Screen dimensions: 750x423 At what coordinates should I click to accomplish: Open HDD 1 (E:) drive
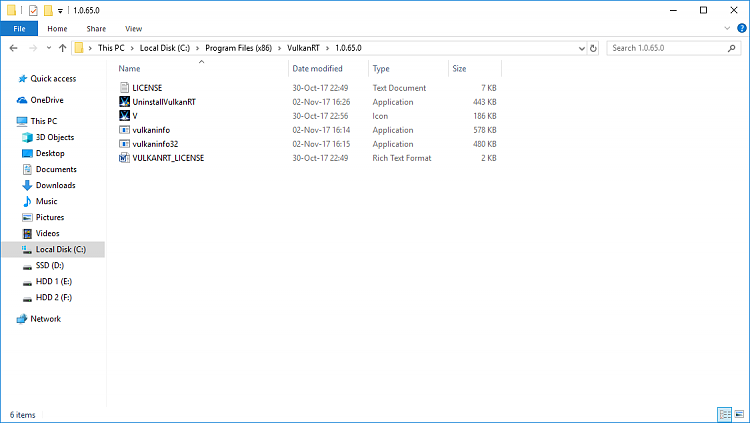point(54,281)
